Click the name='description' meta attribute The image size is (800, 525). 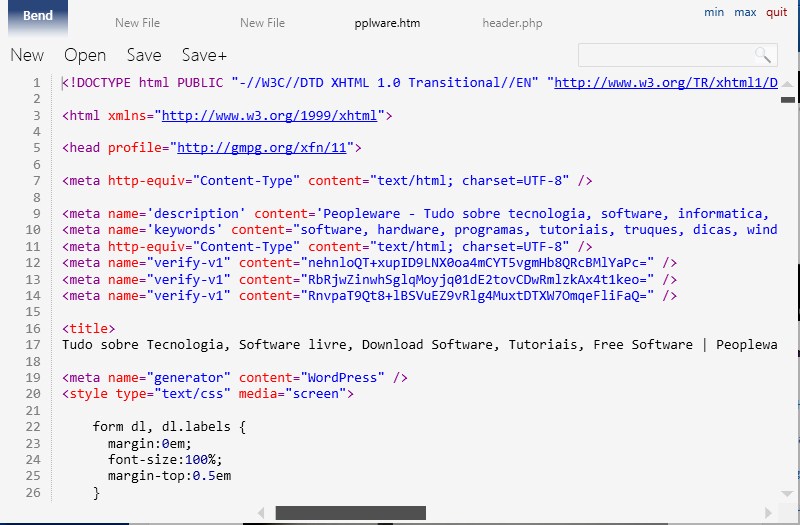tap(177, 213)
